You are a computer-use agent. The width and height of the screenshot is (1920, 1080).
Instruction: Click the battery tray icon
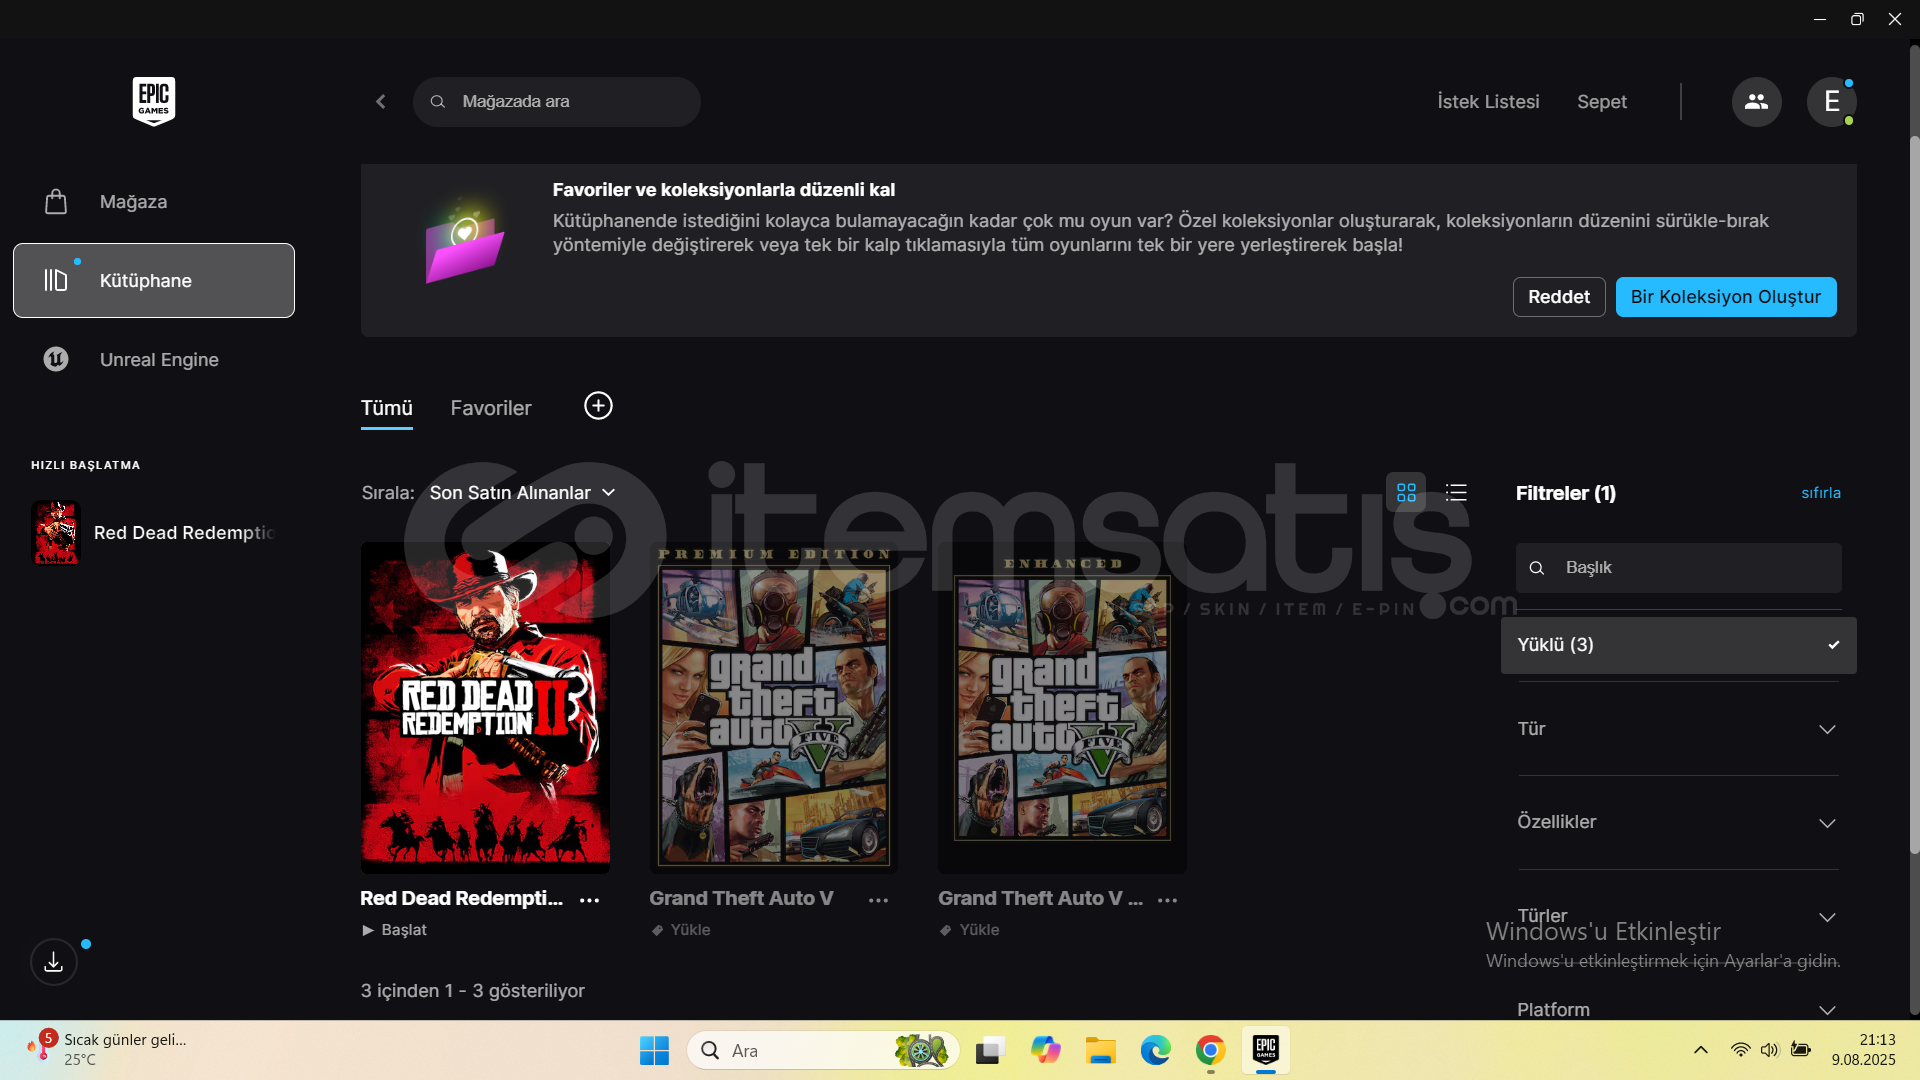1800,1050
